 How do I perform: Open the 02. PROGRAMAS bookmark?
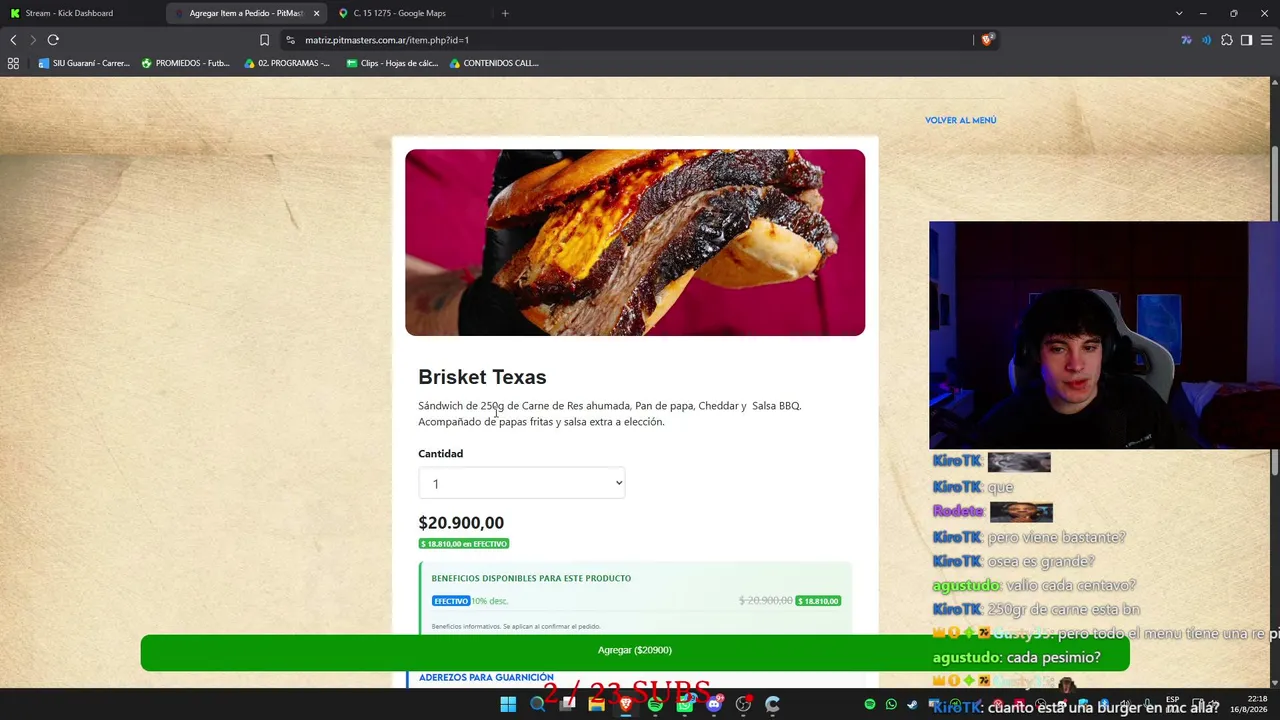(287, 63)
